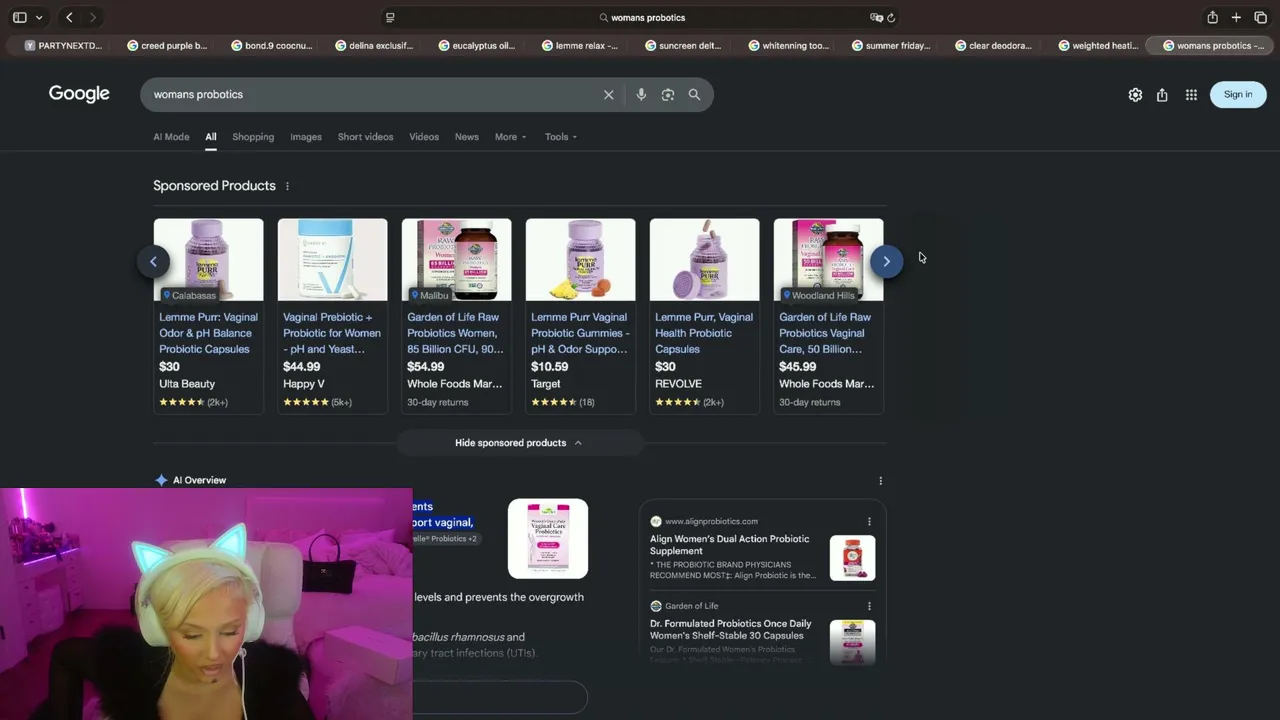Screen dimensions: 1280x720
Task: Open the Google apps grid
Action: pyautogui.click(x=1191, y=95)
